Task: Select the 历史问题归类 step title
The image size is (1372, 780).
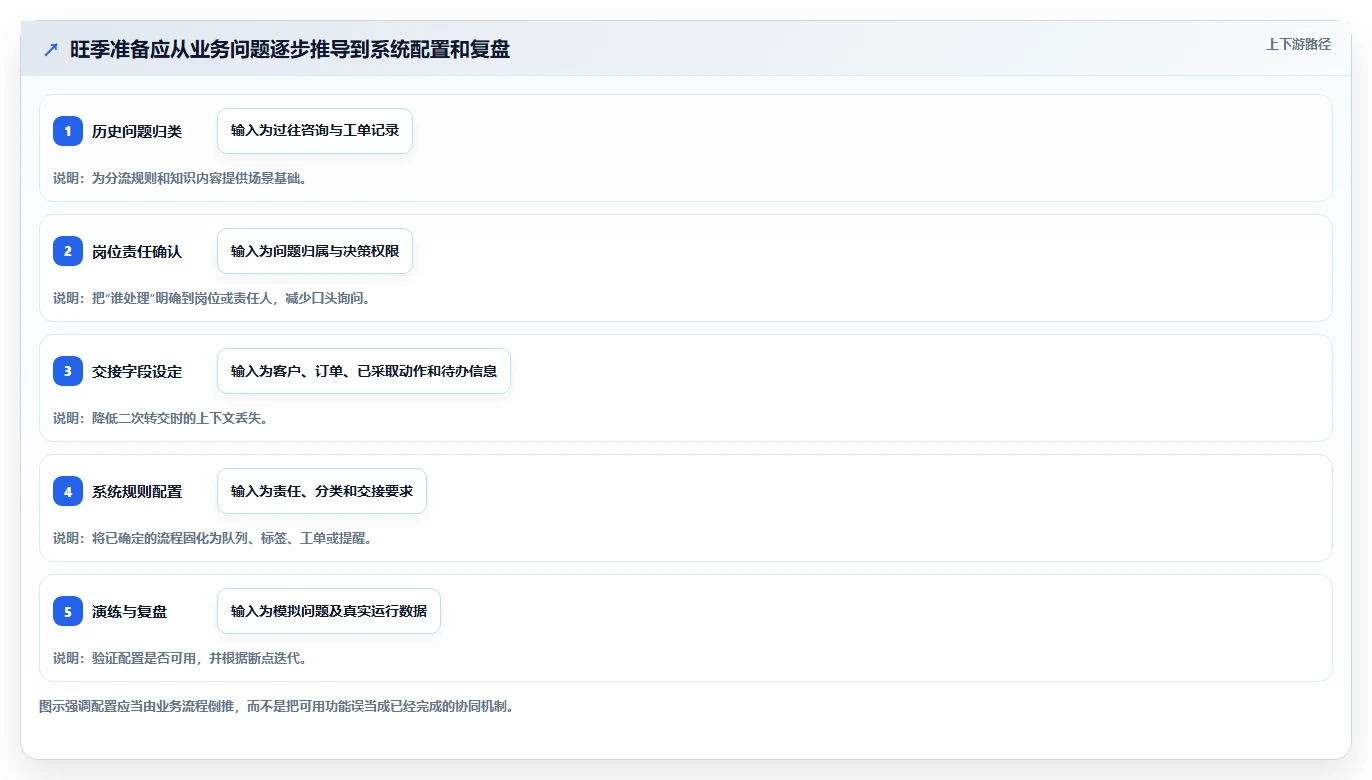Action: click(137, 131)
